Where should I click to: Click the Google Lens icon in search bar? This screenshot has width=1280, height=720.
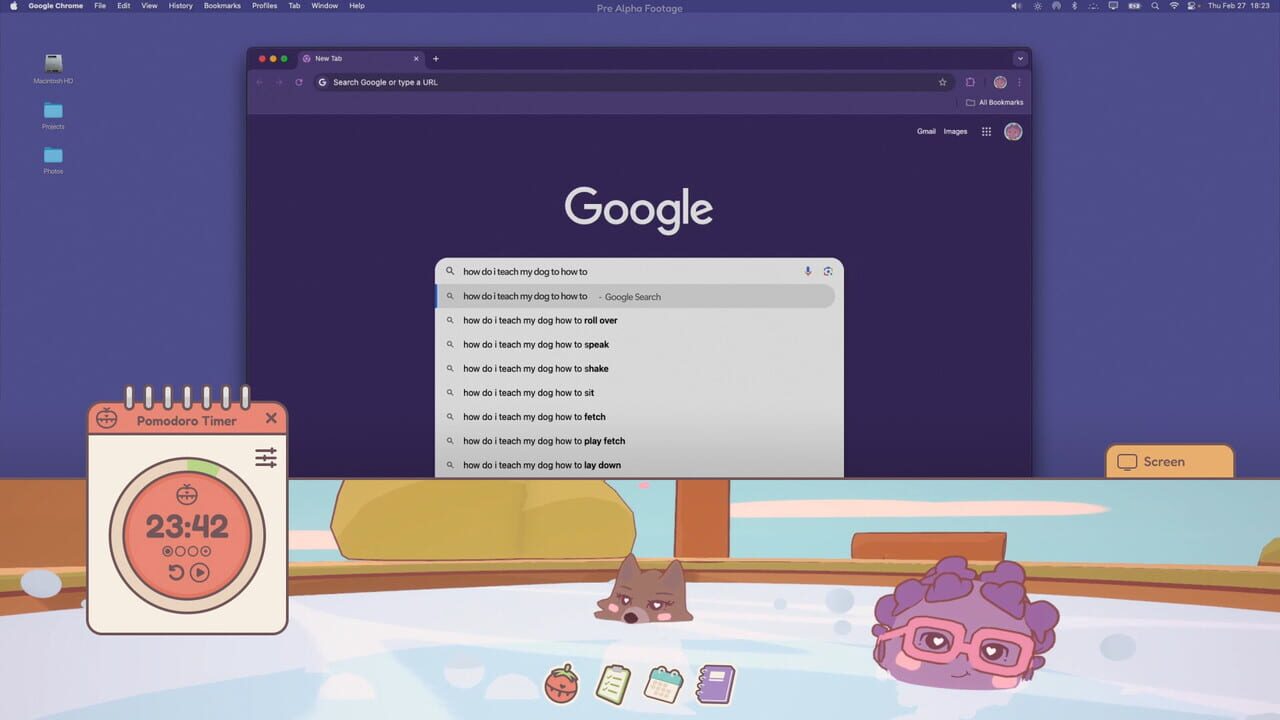click(x=828, y=271)
